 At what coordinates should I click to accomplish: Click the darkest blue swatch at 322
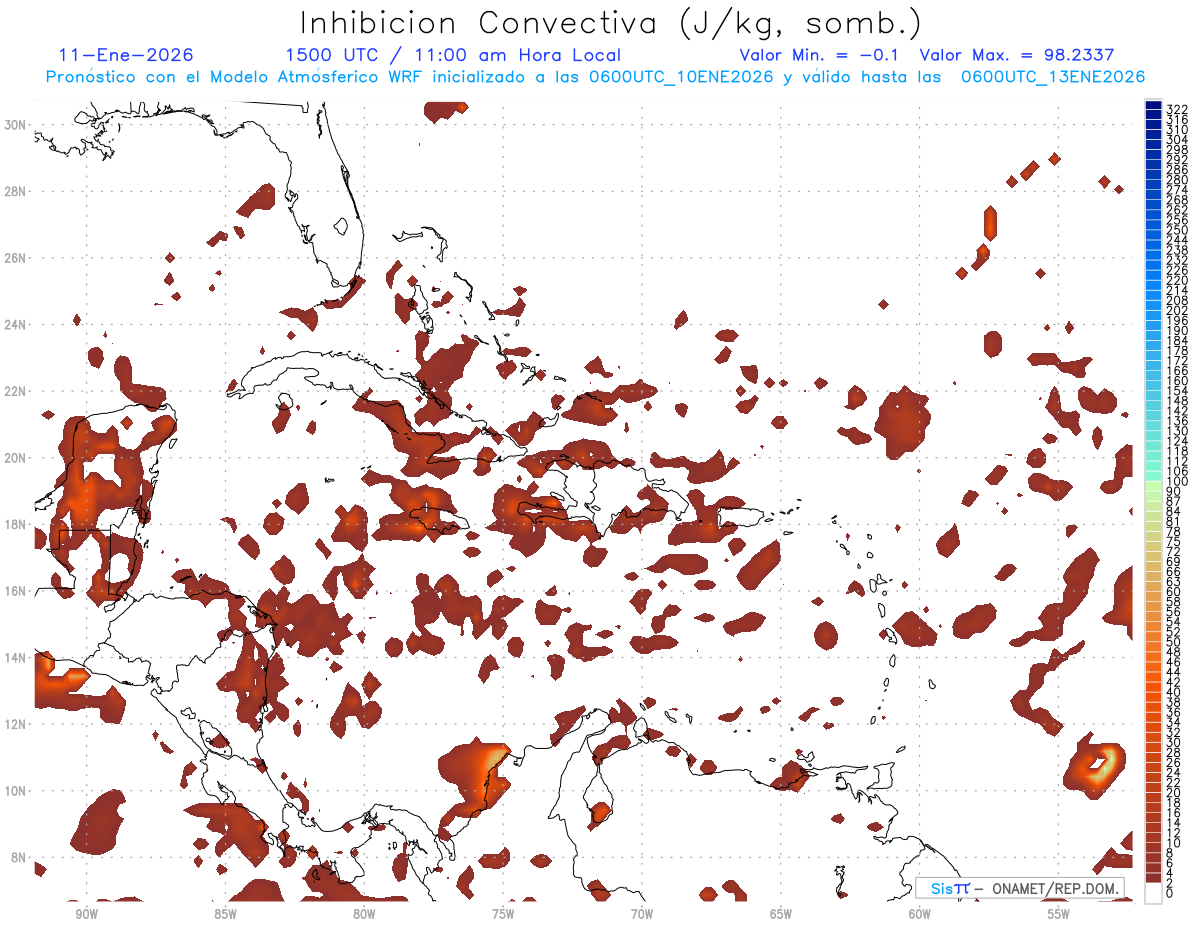pyautogui.click(x=1154, y=106)
